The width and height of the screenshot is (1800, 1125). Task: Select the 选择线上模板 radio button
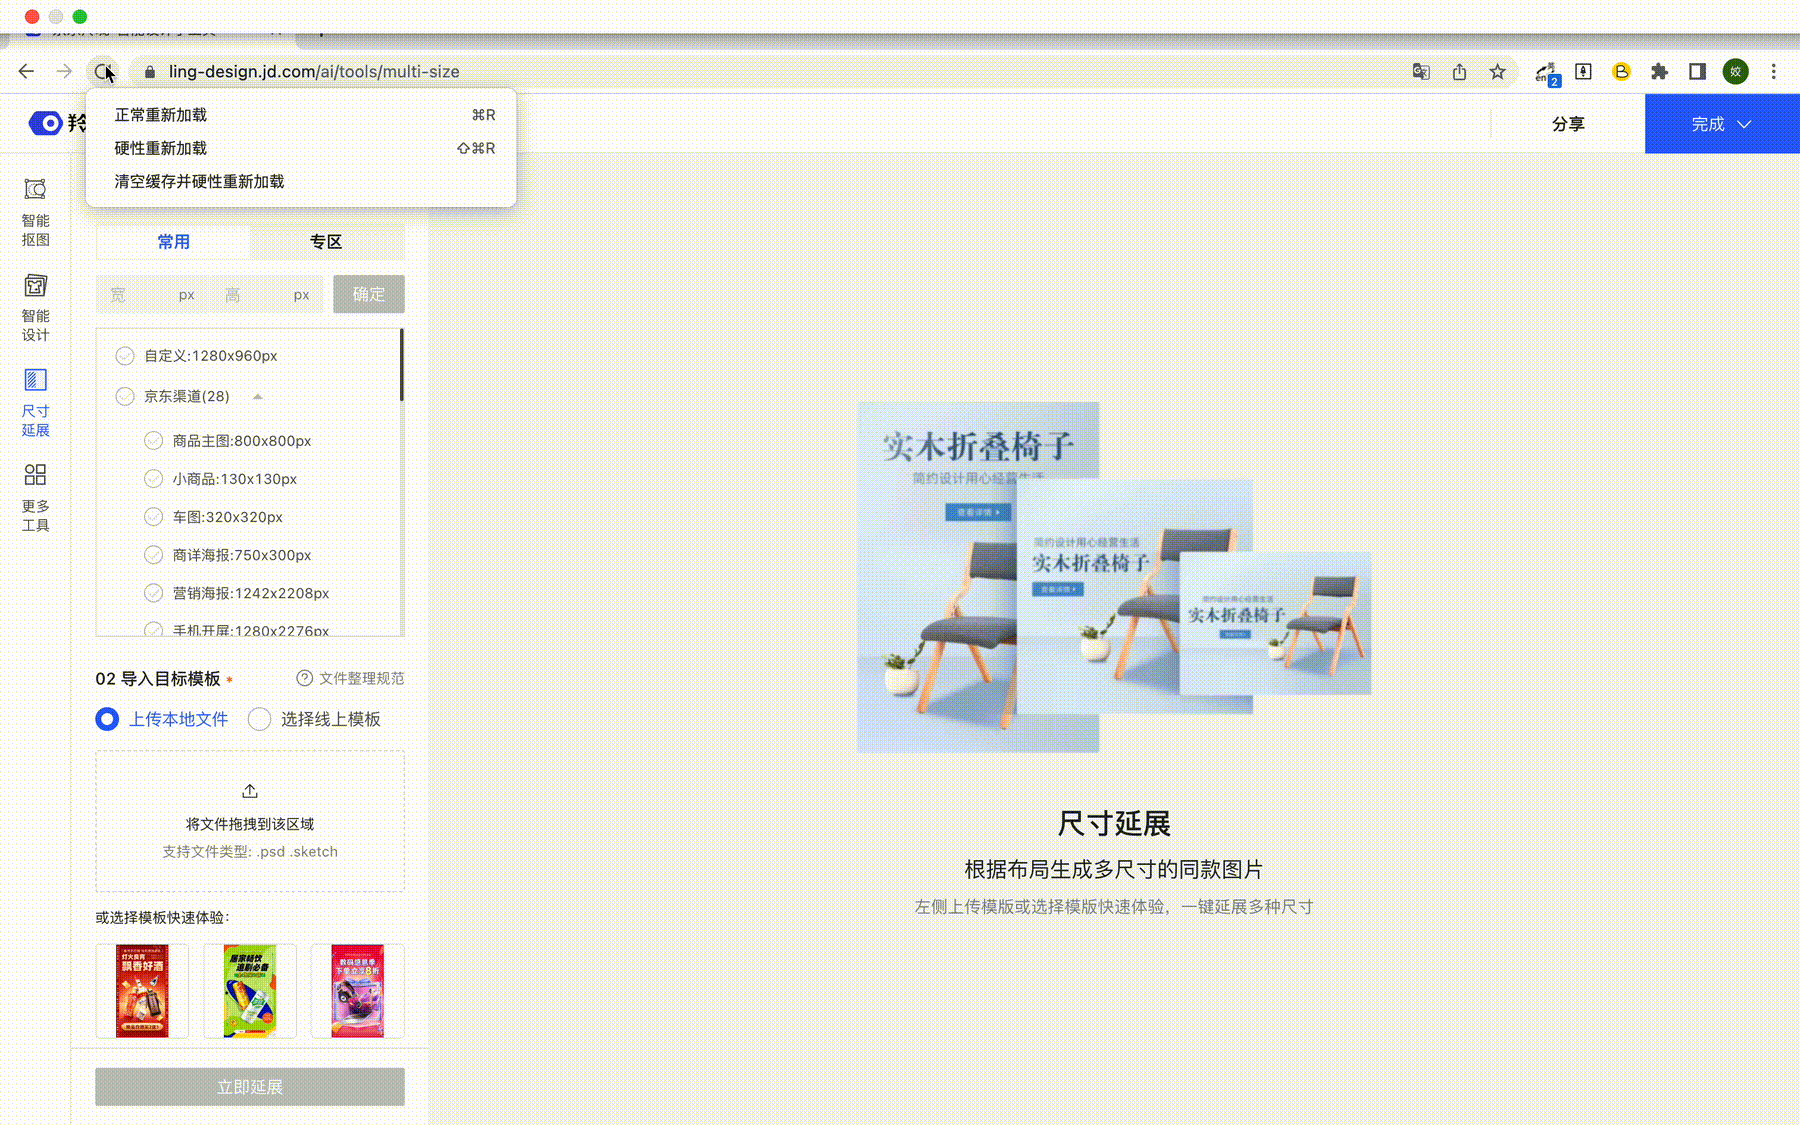click(x=259, y=719)
